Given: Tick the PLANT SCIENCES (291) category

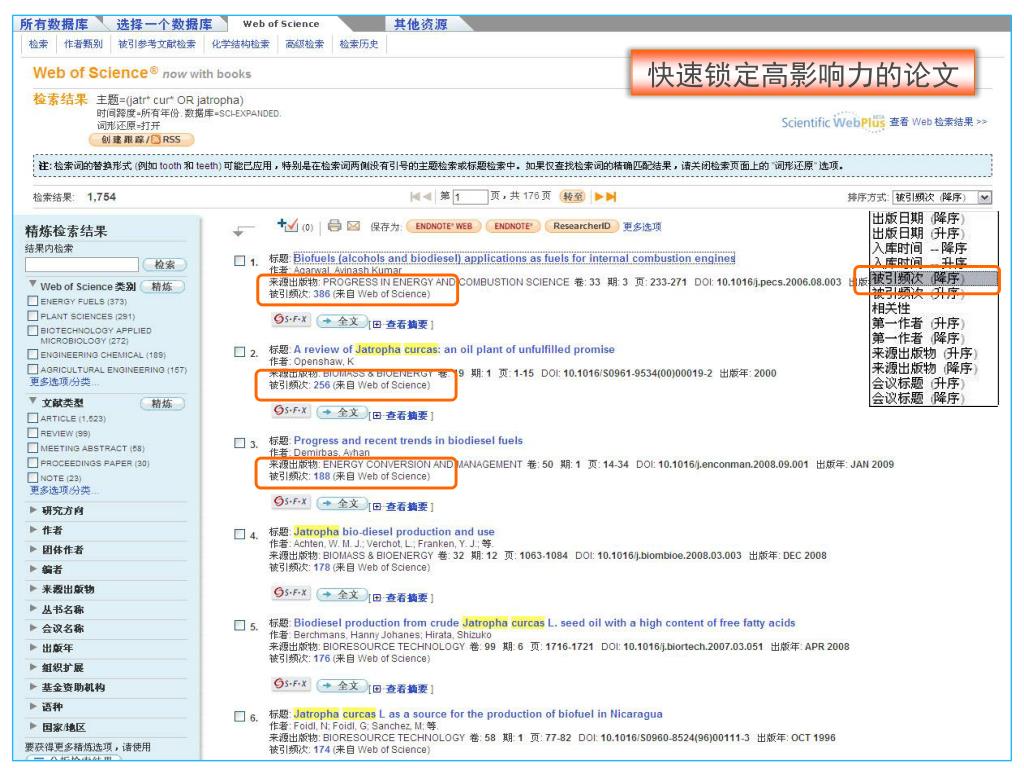Looking at the screenshot, I should click(33, 316).
